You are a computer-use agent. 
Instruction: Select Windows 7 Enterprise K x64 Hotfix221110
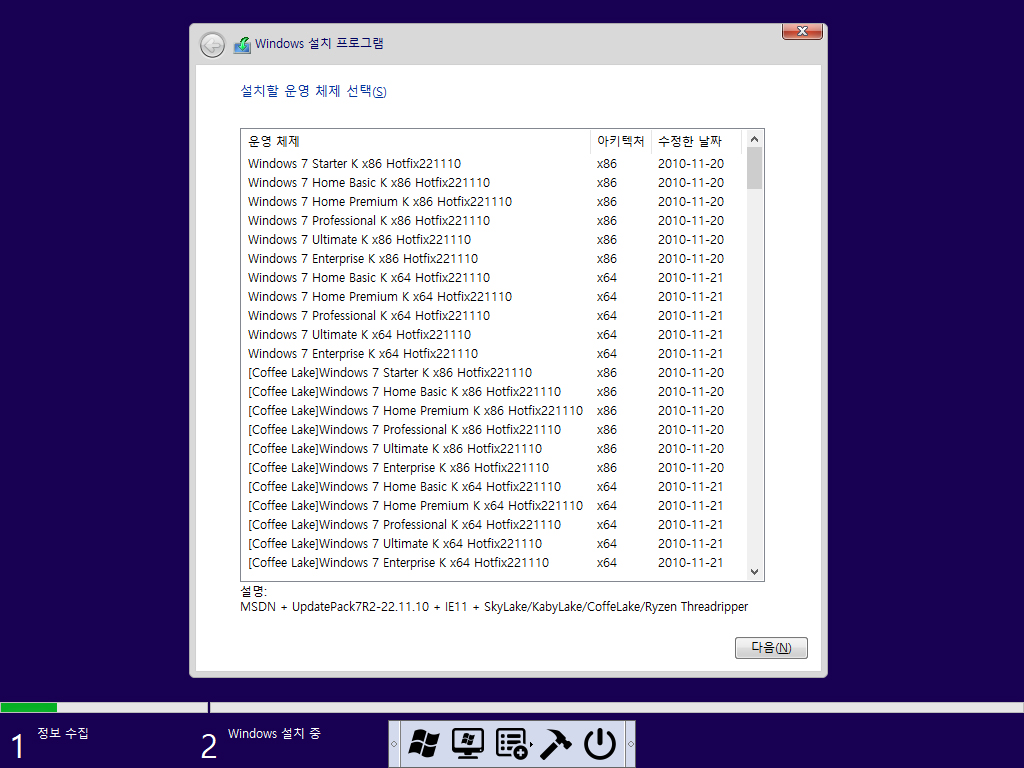492,353
